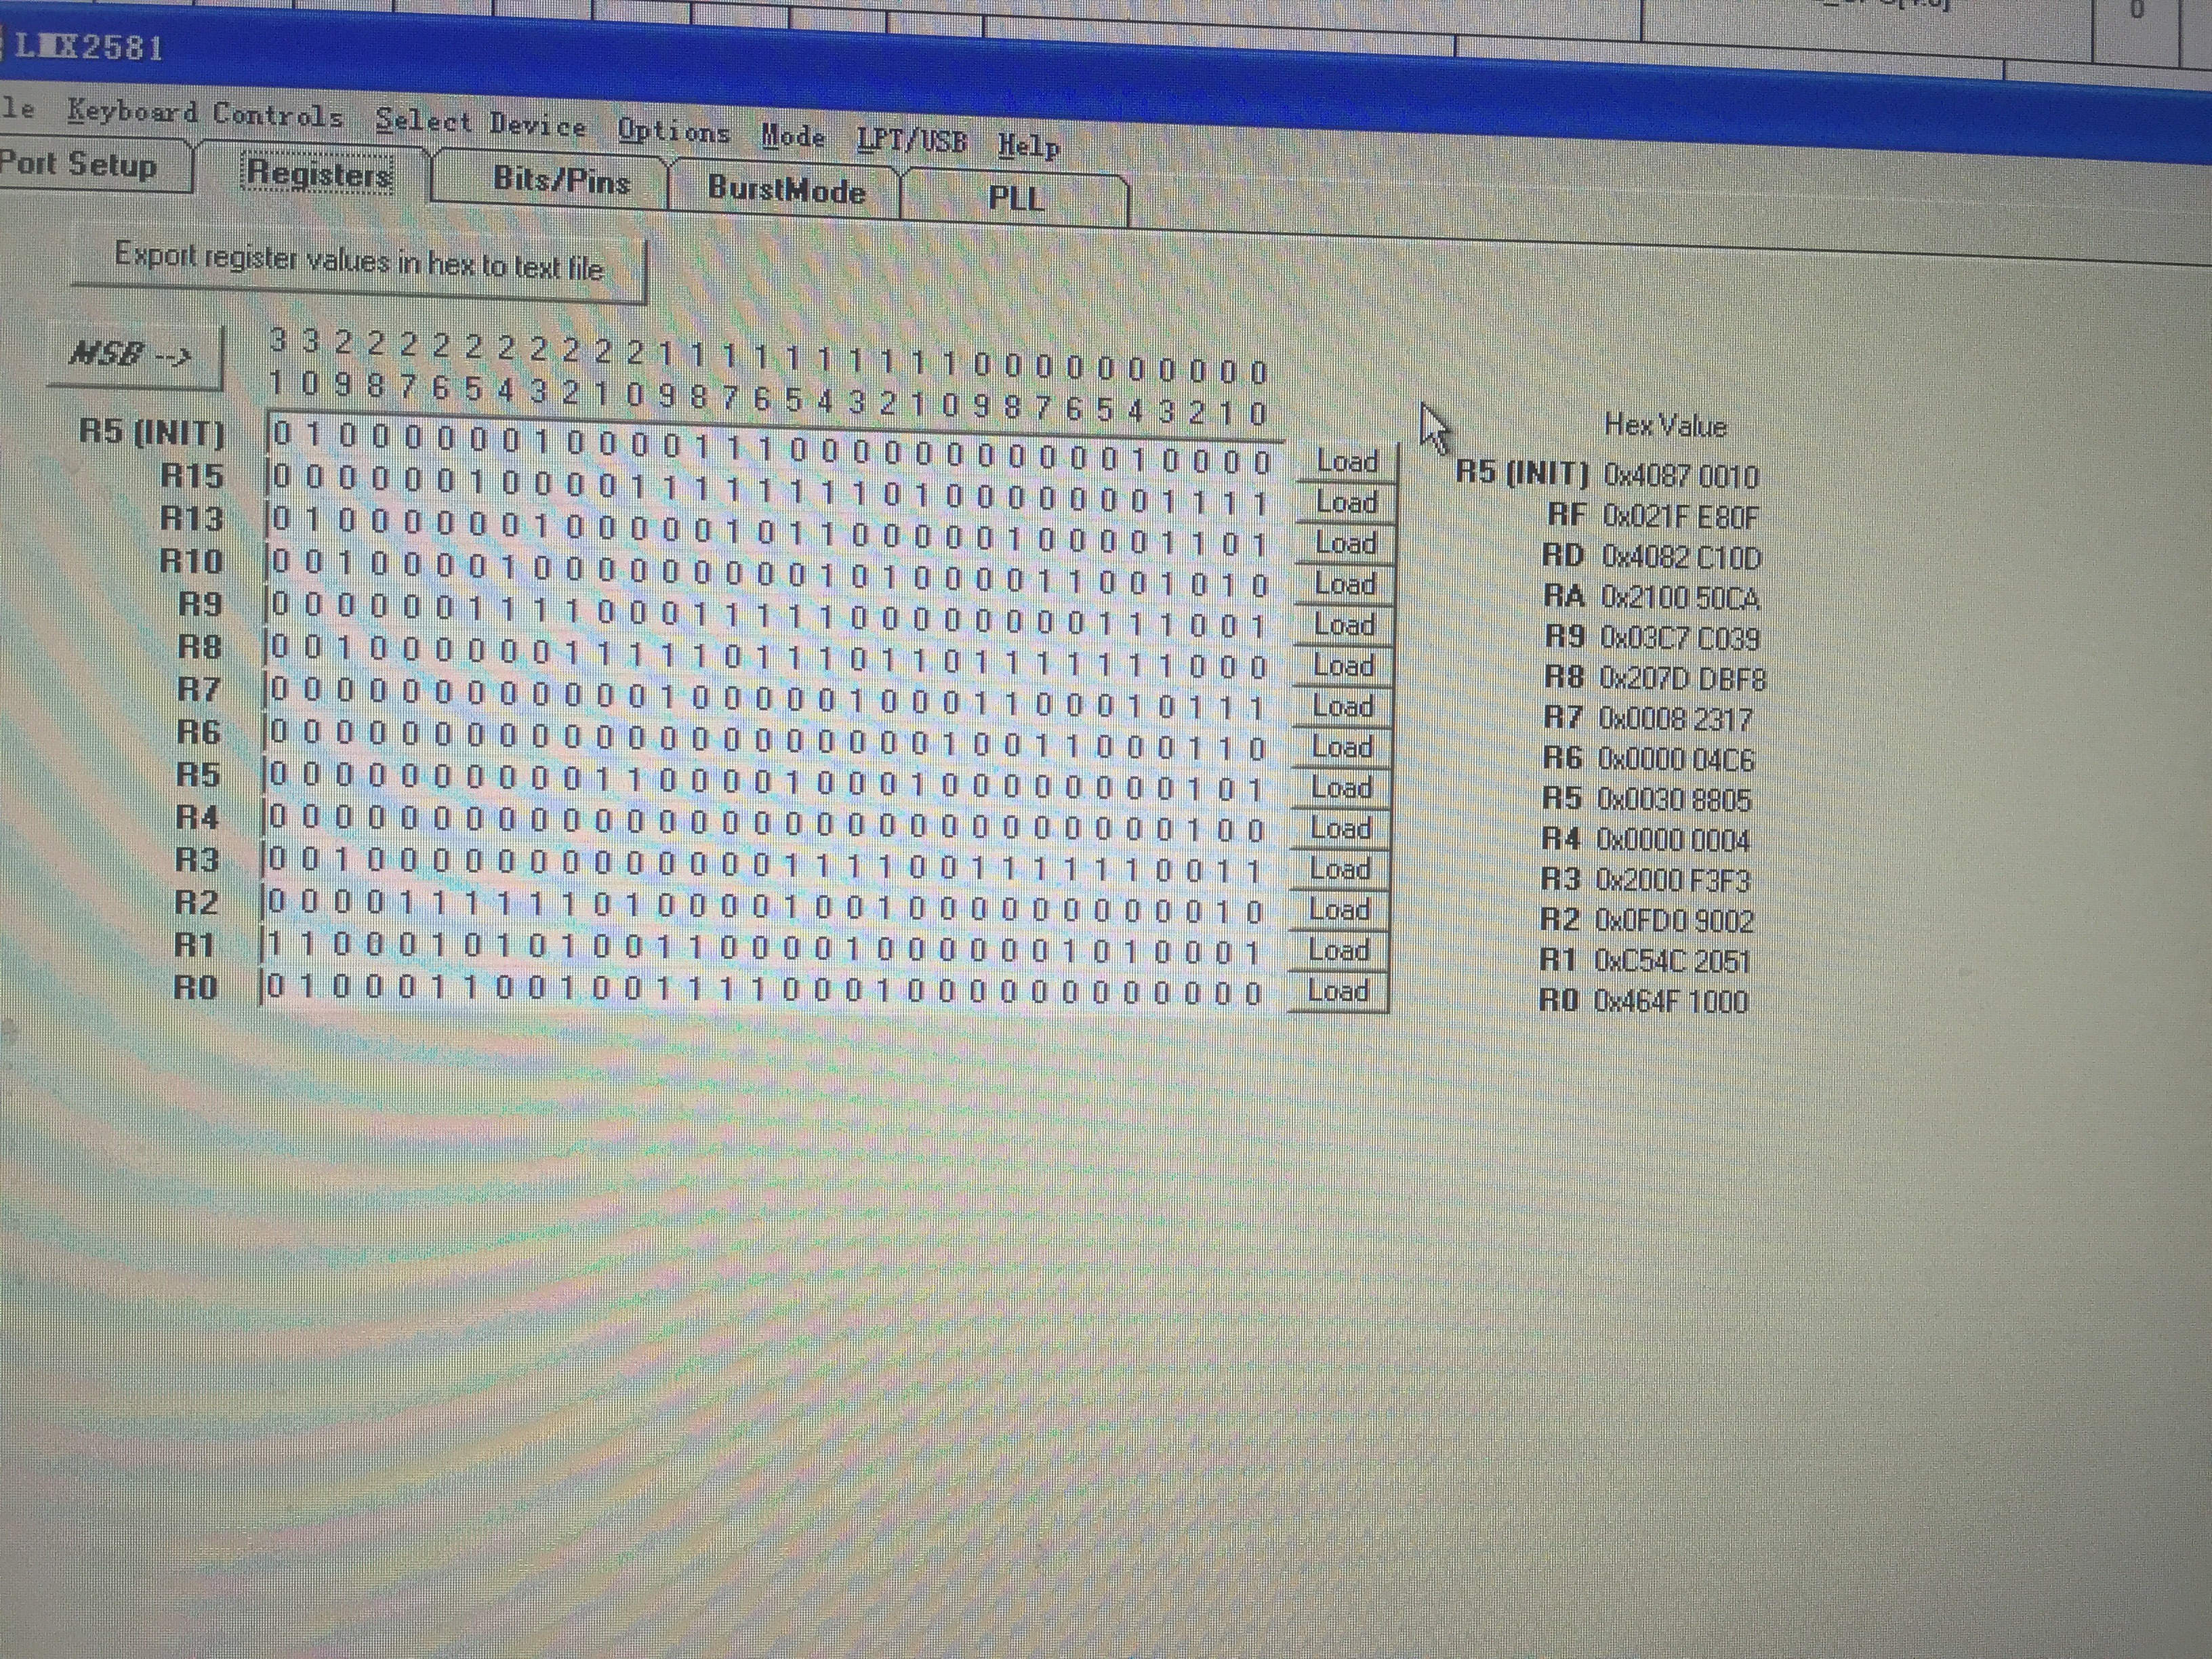Open the Select Device menu

480,123
